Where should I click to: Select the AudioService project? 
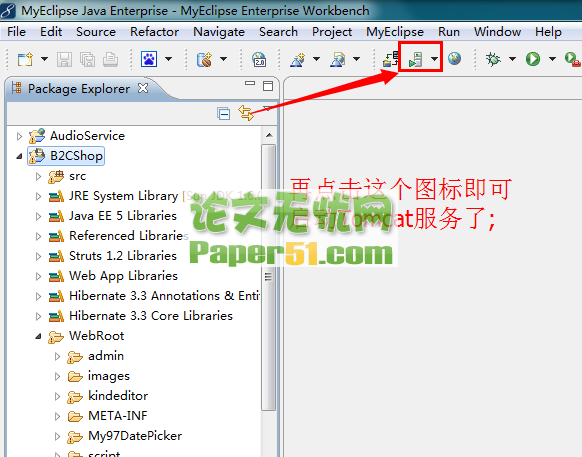coord(87,136)
